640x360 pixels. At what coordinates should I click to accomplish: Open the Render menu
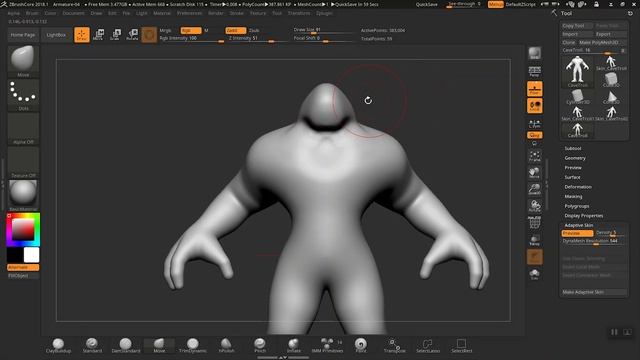pos(216,13)
